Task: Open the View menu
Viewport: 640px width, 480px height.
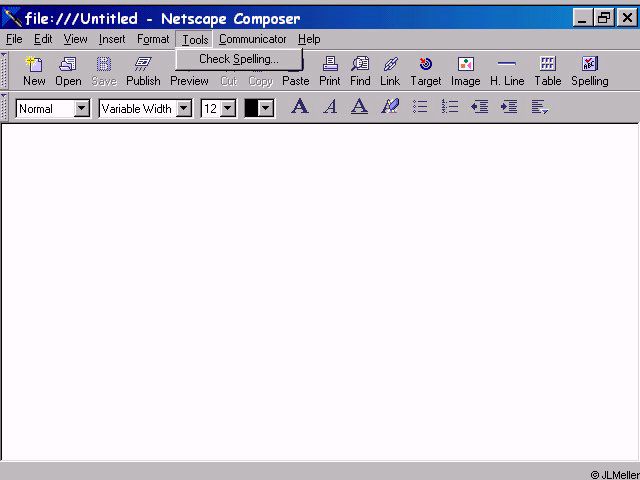Action: [76, 39]
